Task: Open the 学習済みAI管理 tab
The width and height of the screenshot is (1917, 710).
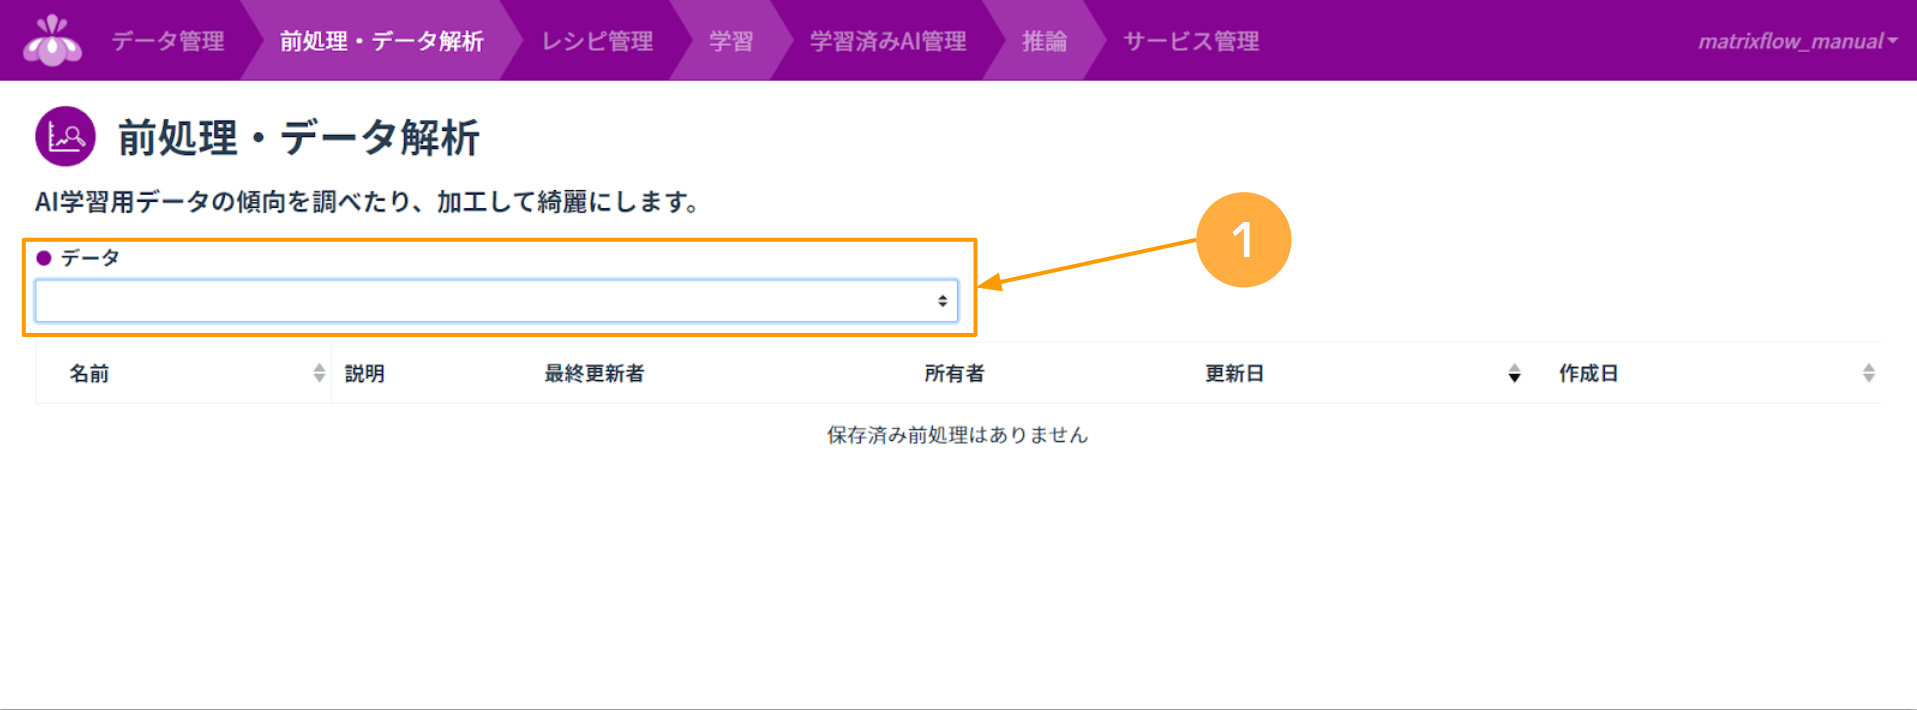Action: (888, 41)
